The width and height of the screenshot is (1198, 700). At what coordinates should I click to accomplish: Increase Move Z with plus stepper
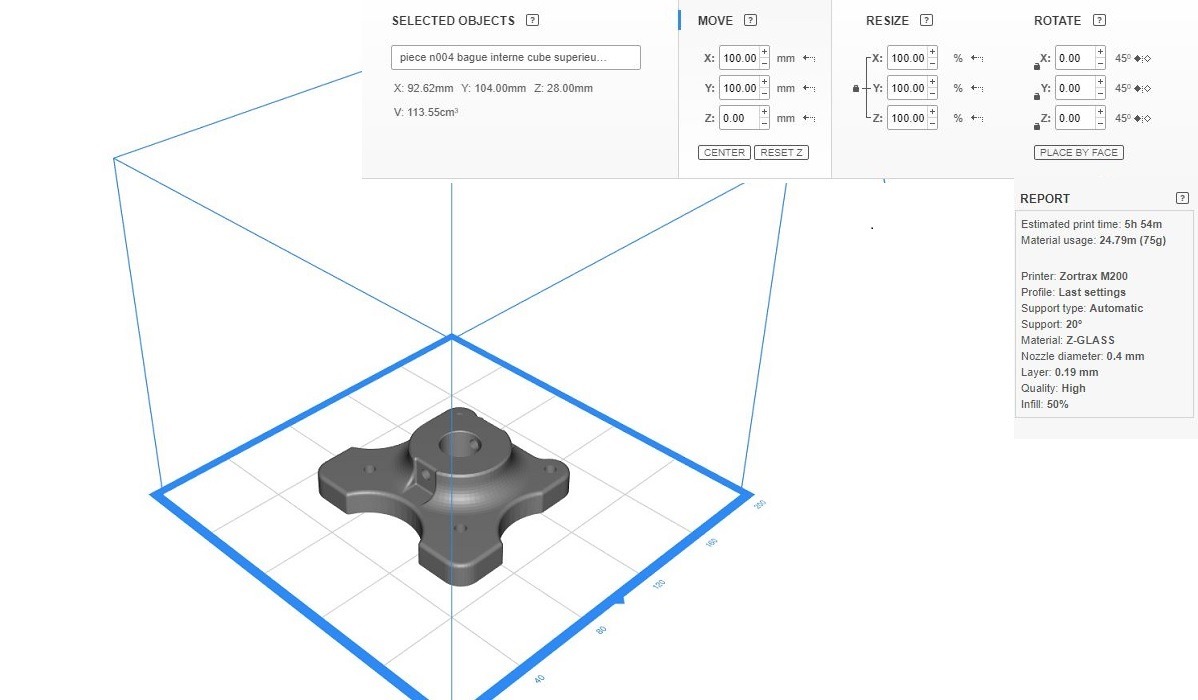point(764,112)
